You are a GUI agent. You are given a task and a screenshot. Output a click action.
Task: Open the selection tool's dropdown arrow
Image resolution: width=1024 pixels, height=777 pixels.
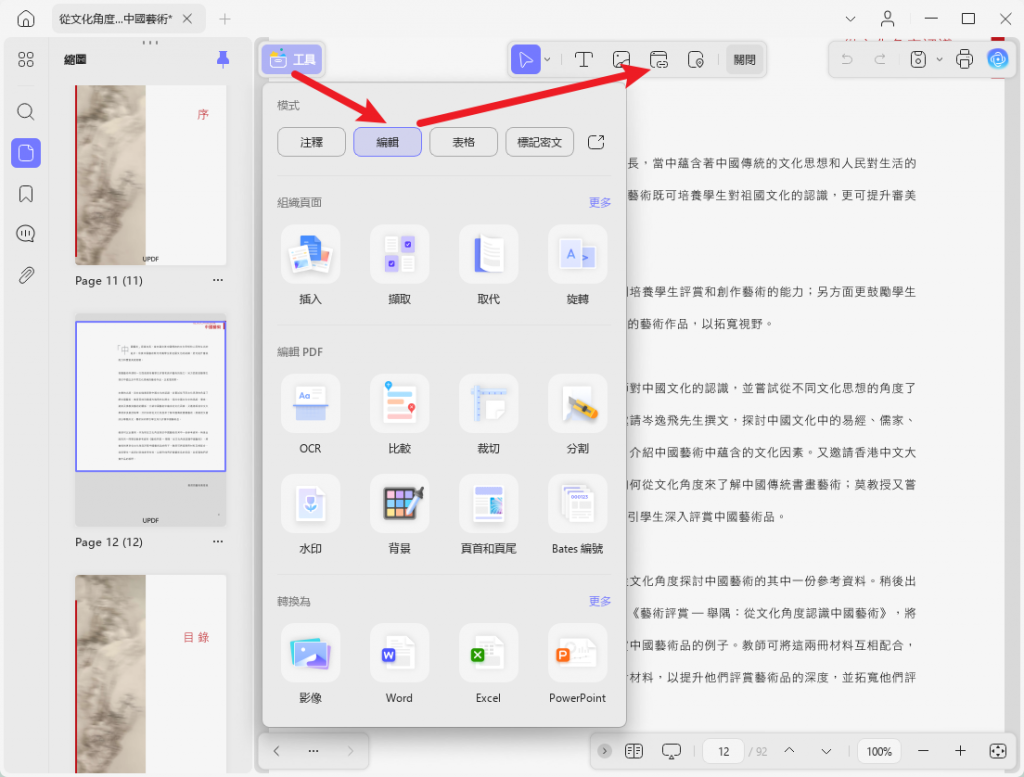546,59
